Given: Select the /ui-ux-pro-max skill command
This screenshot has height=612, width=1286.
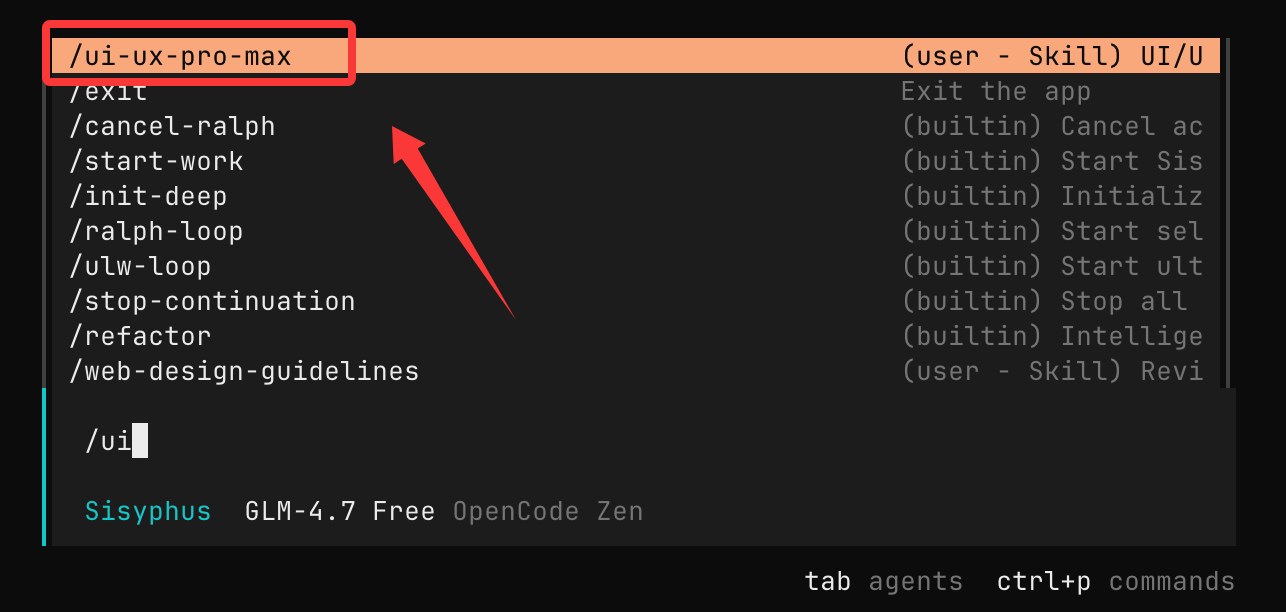Looking at the screenshot, I should click(180, 56).
